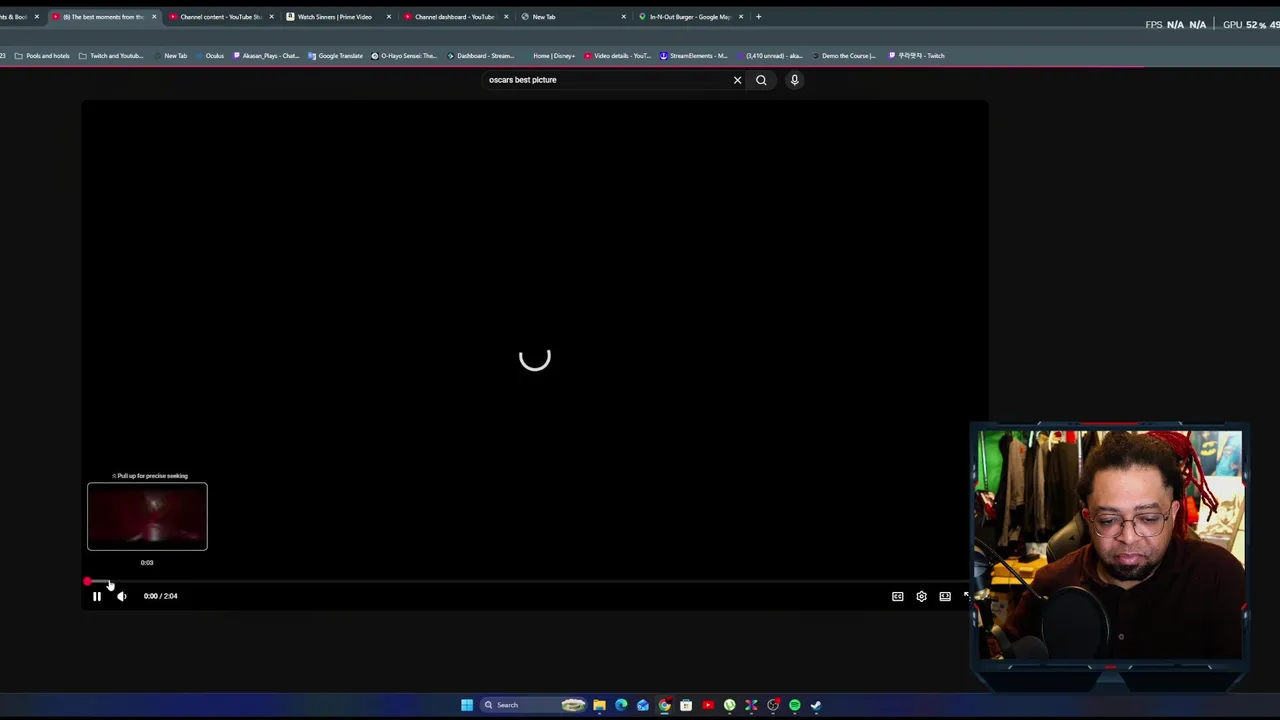Screen dimensions: 1280x720
Task: Close the 'Channel content - YouTube Studio' tab
Action: click(271, 17)
